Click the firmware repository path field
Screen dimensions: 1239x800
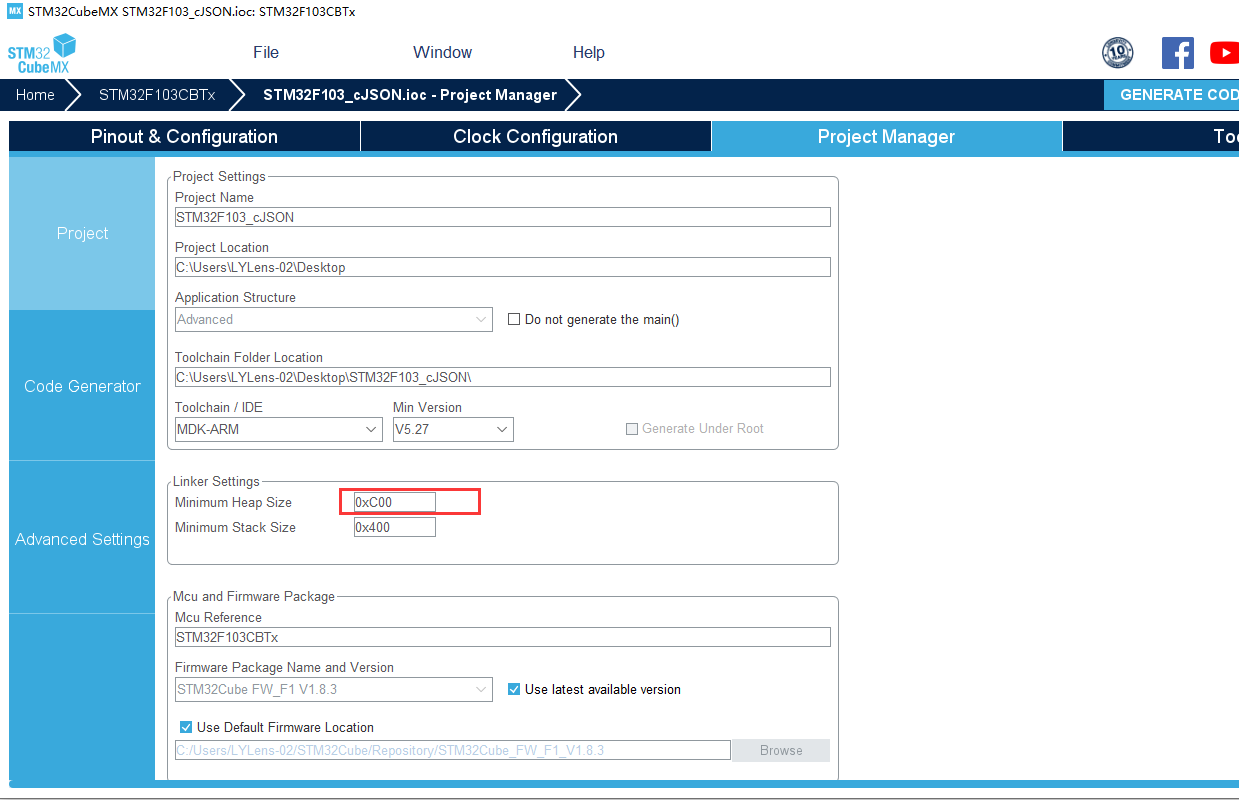[452, 750]
